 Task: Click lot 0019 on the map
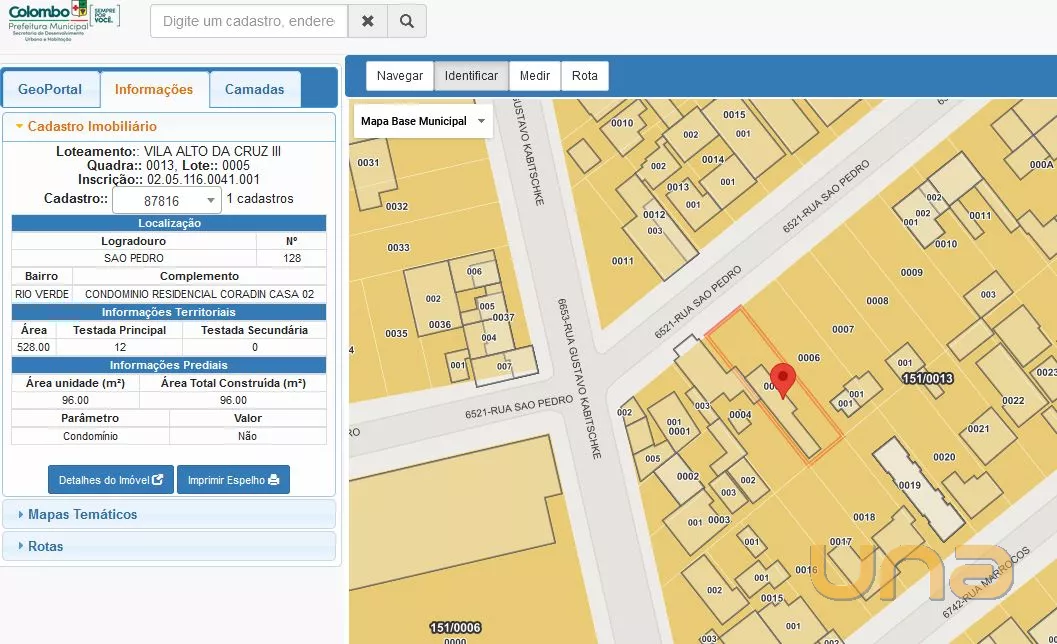pos(909,486)
